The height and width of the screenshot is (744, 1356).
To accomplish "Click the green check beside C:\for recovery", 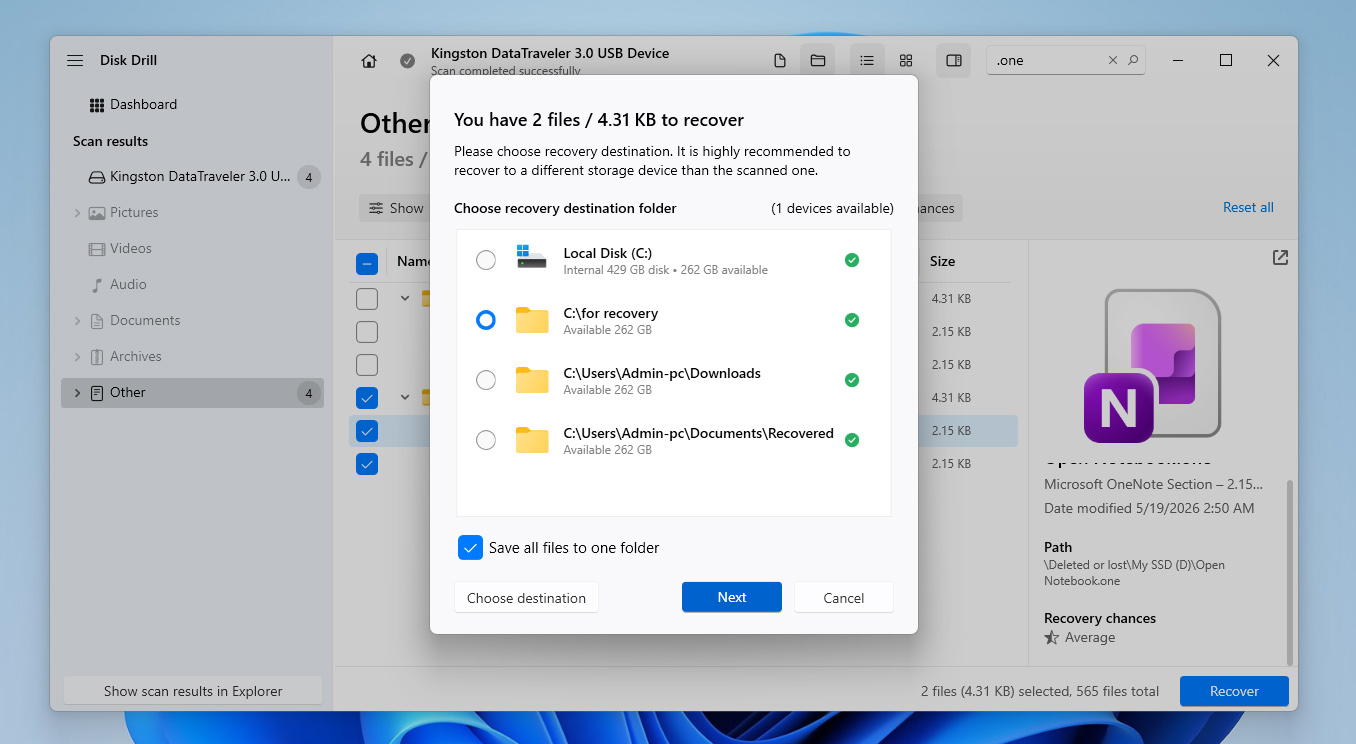I will click(x=852, y=320).
